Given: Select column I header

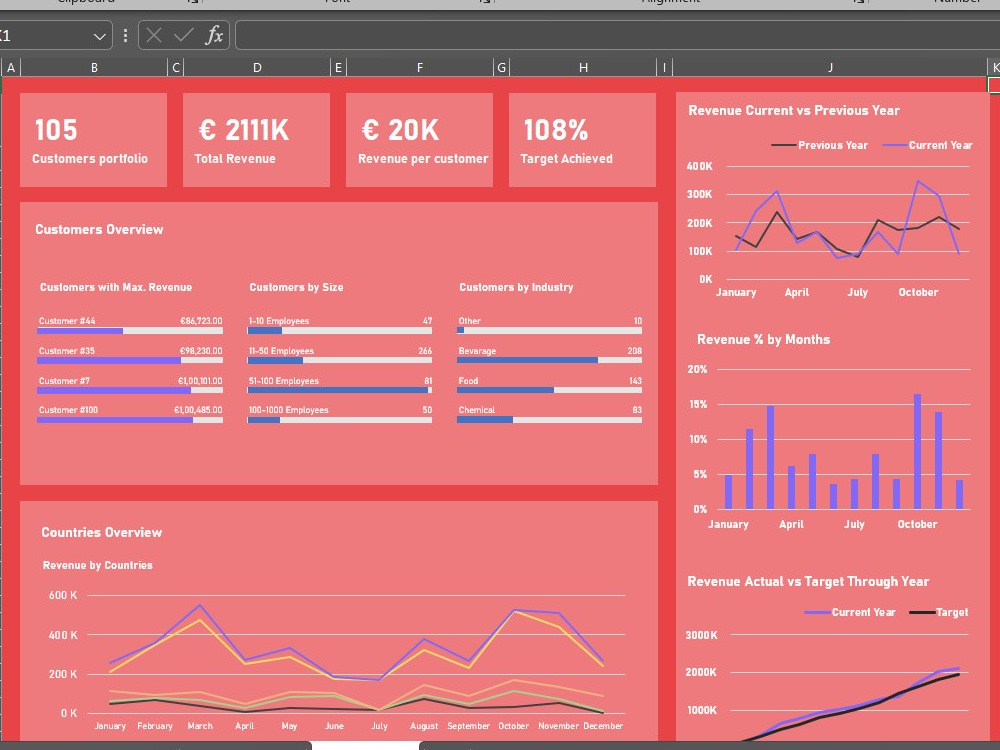Looking at the screenshot, I should pyautogui.click(x=665, y=67).
